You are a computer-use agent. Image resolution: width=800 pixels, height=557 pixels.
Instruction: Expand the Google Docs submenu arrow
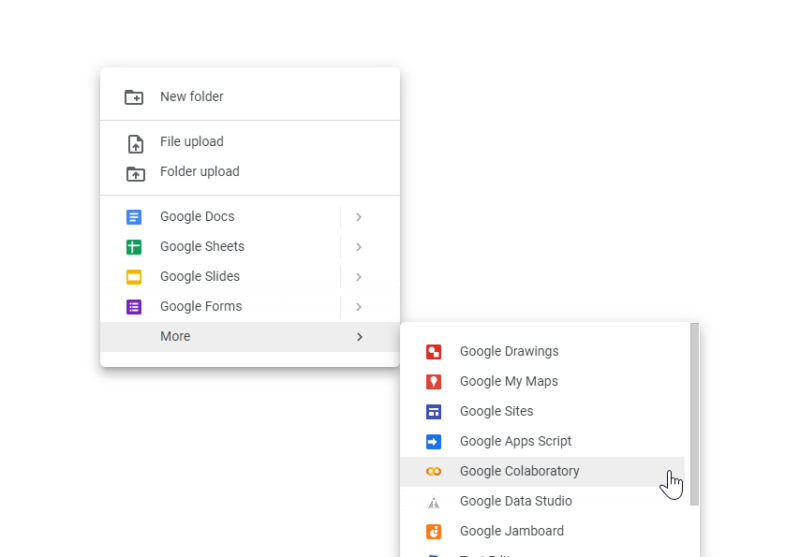[359, 217]
